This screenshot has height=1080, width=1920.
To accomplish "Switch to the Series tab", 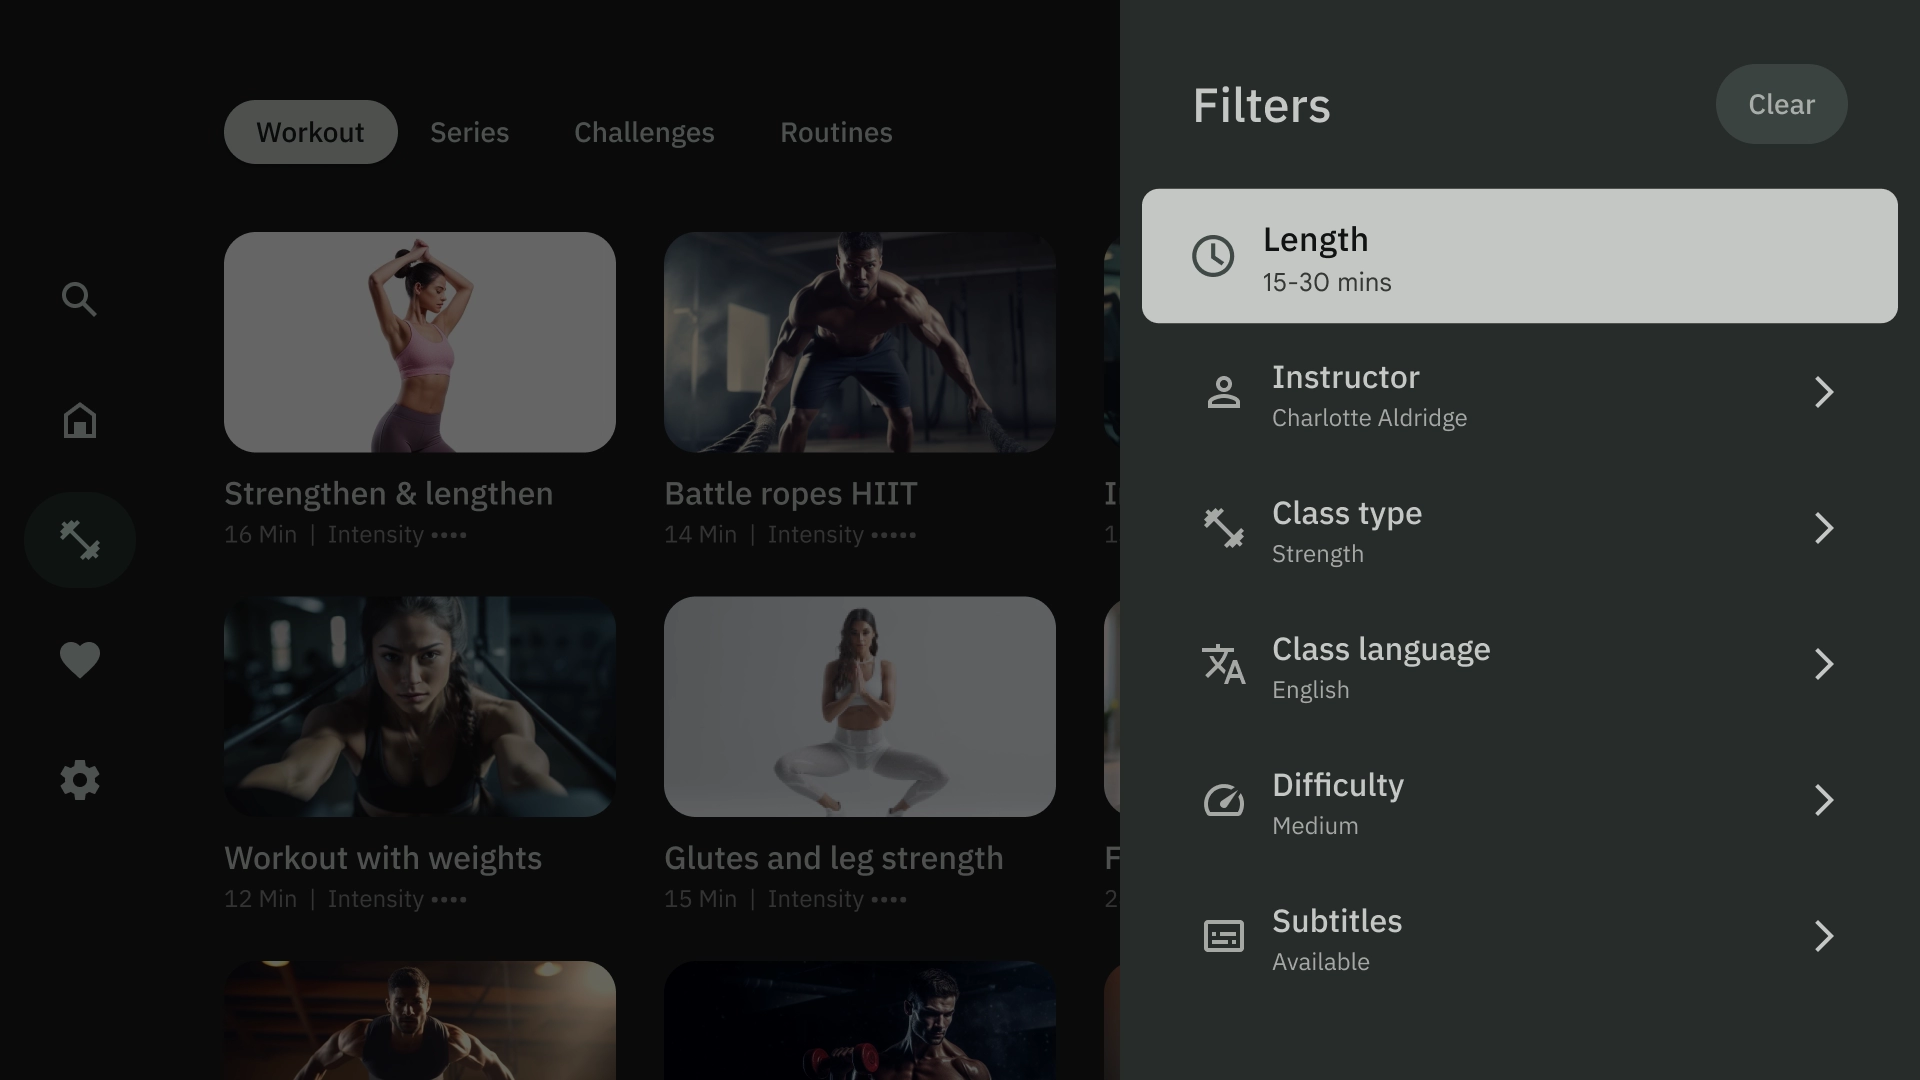I will tap(469, 132).
